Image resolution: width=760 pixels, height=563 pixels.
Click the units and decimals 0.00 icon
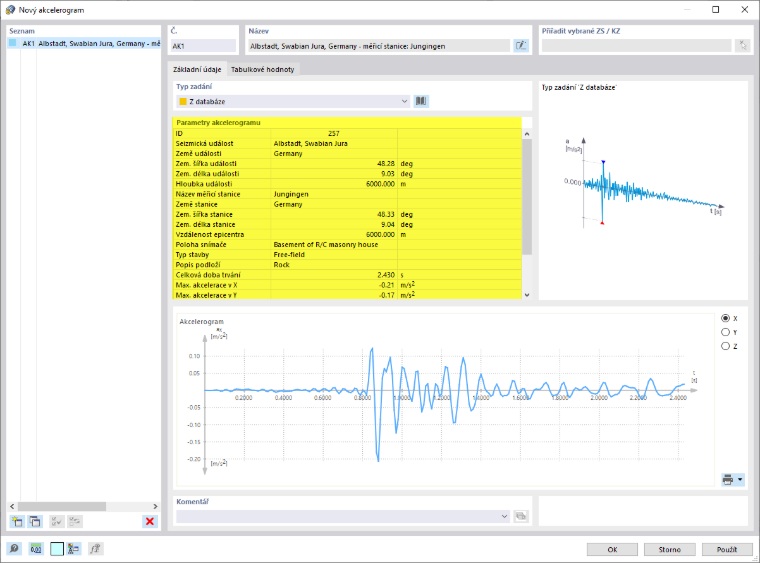click(x=36, y=548)
